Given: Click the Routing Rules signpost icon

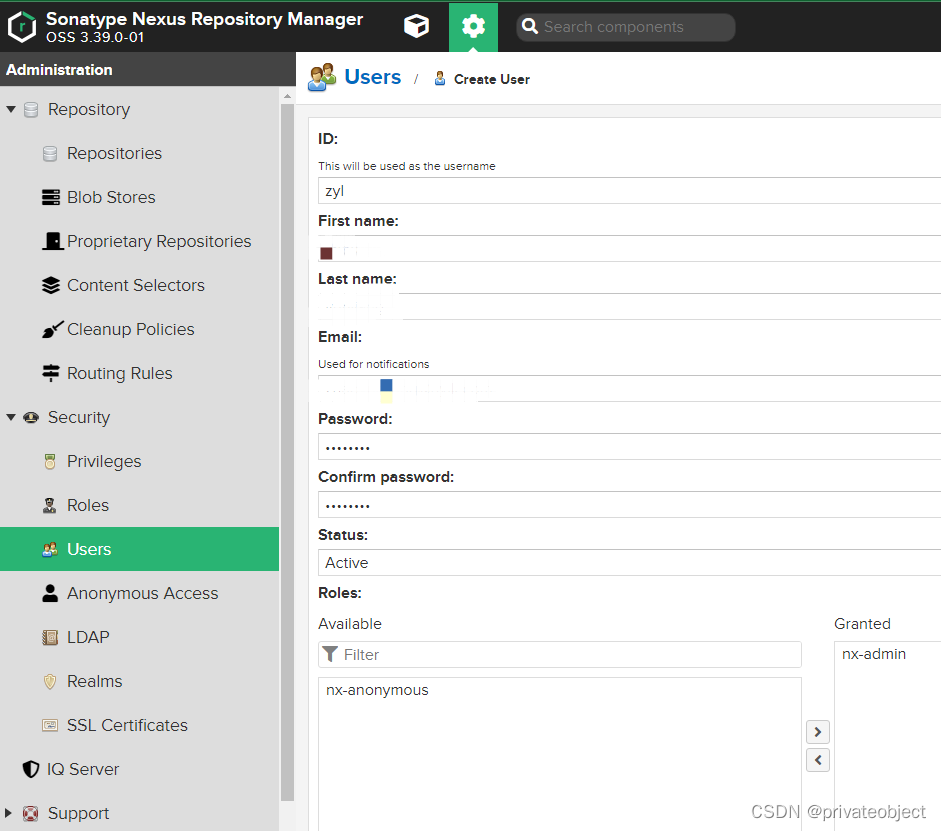Looking at the screenshot, I should pyautogui.click(x=50, y=373).
